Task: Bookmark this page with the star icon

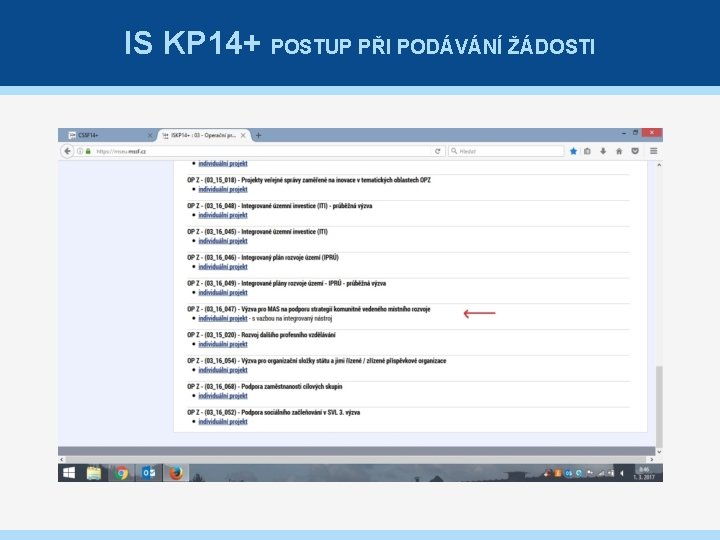Action: (x=573, y=151)
